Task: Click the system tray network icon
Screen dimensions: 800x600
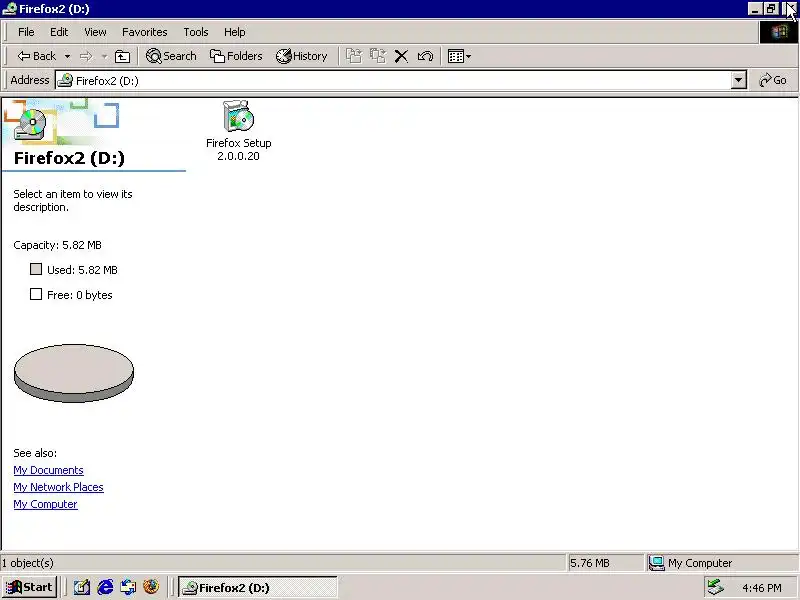Action: pyautogui.click(x=716, y=587)
